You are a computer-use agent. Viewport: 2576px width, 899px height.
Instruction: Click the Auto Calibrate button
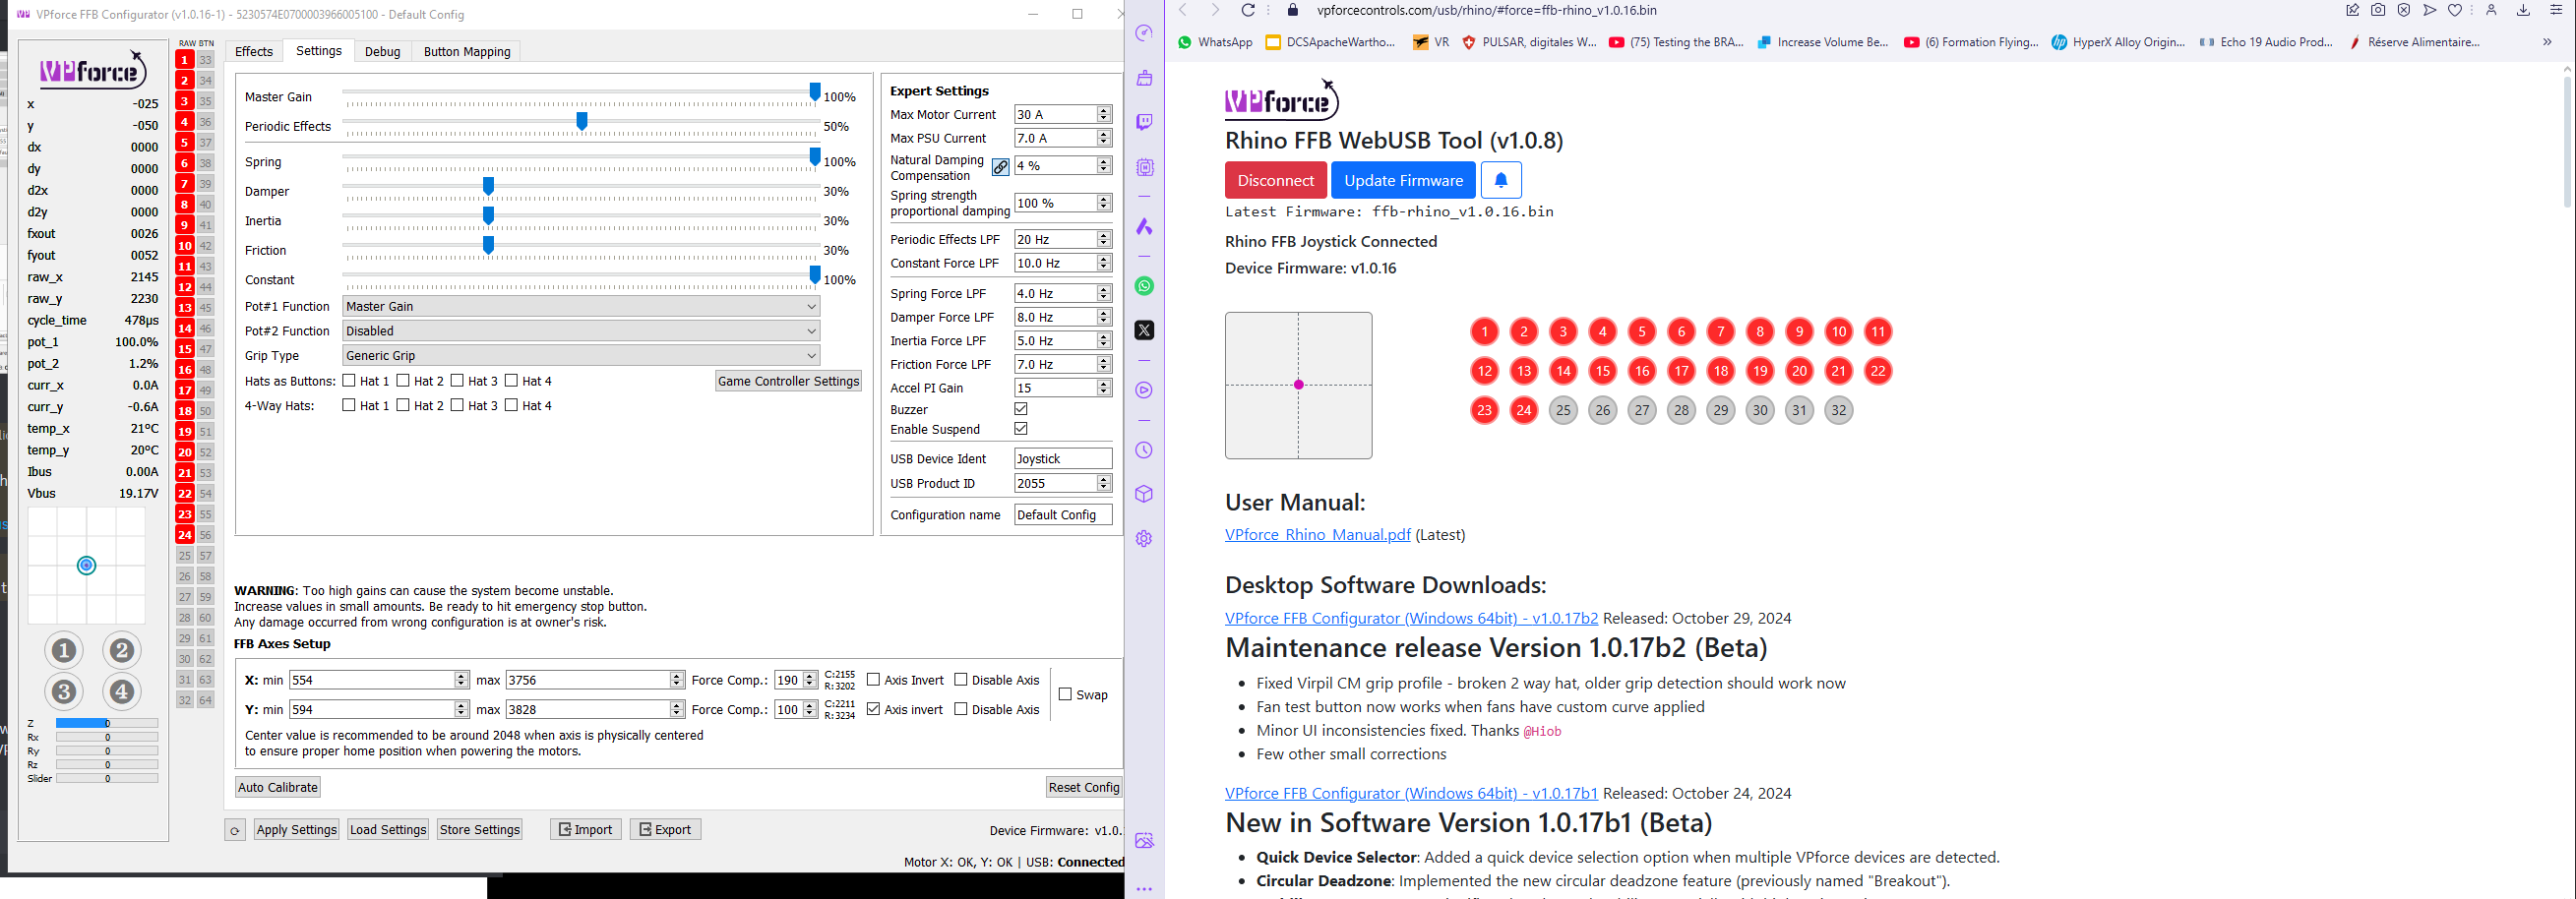click(278, 787)
